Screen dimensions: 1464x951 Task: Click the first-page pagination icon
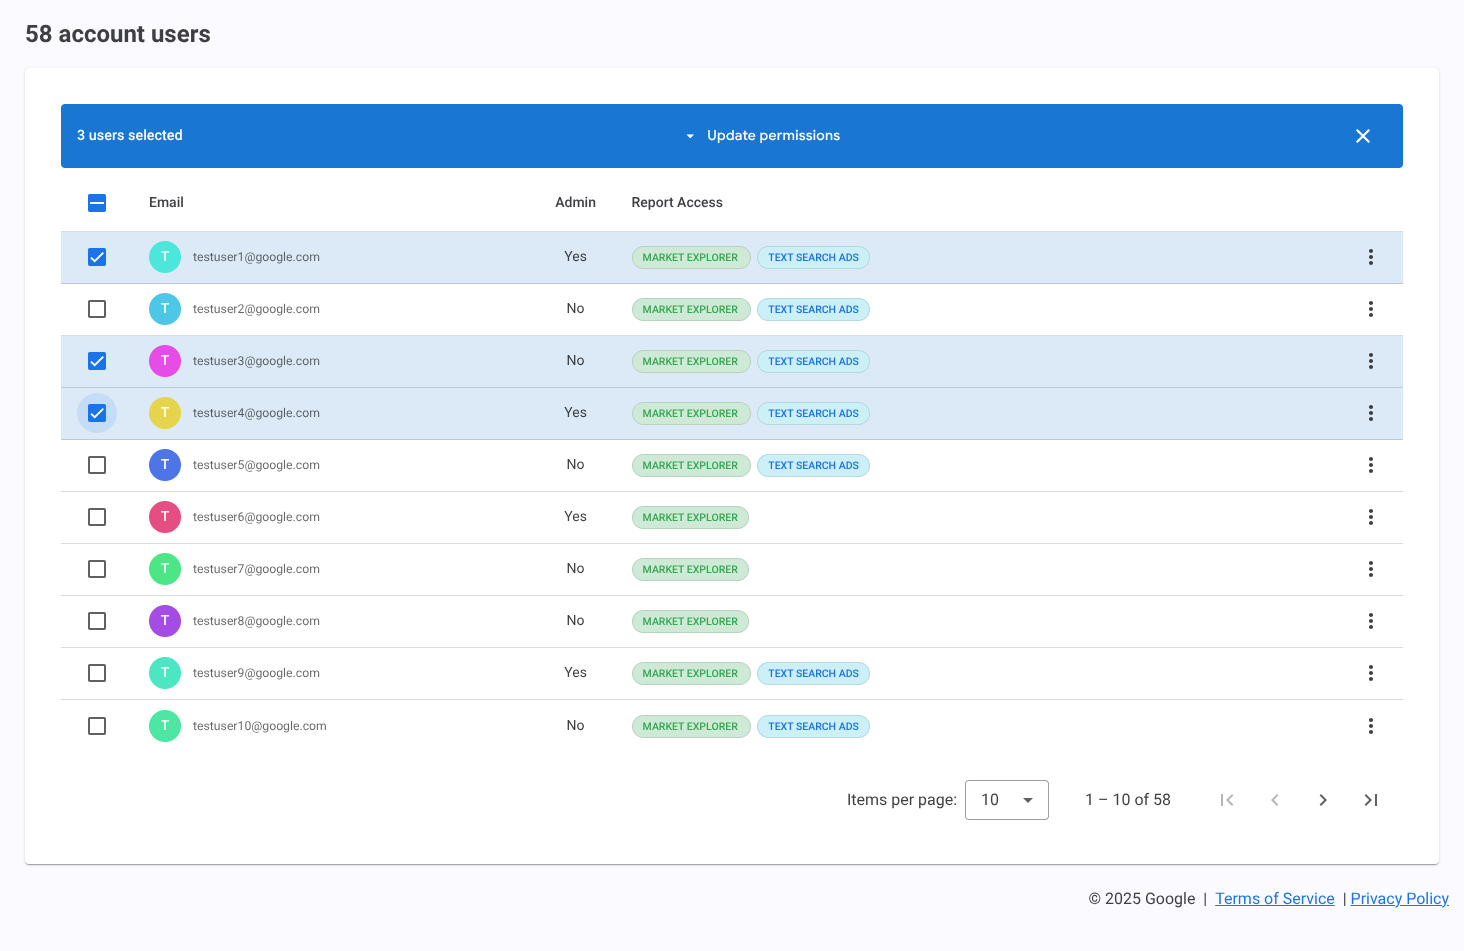[1227, 800]
